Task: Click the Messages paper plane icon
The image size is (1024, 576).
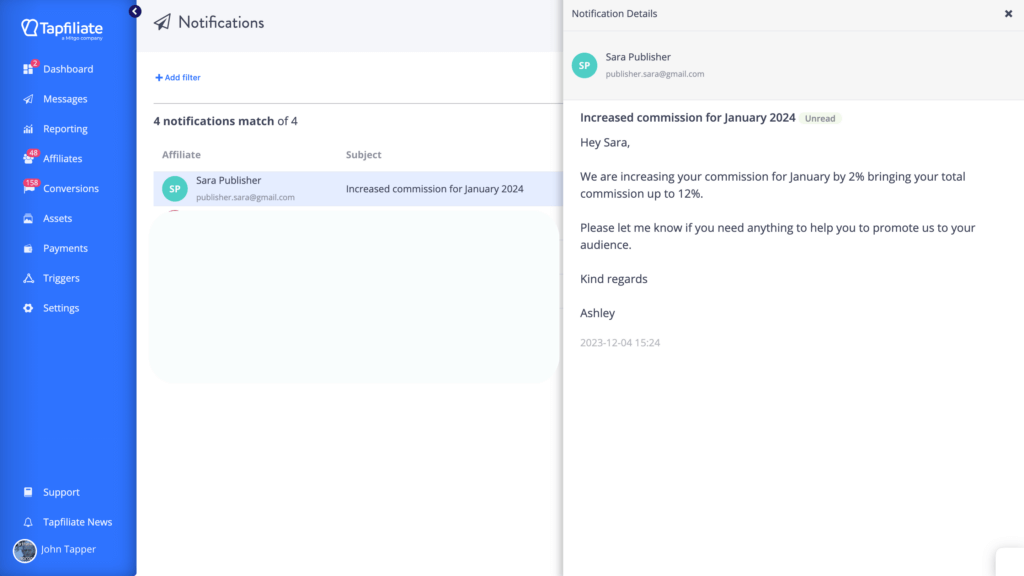Action: pos(29,99)
